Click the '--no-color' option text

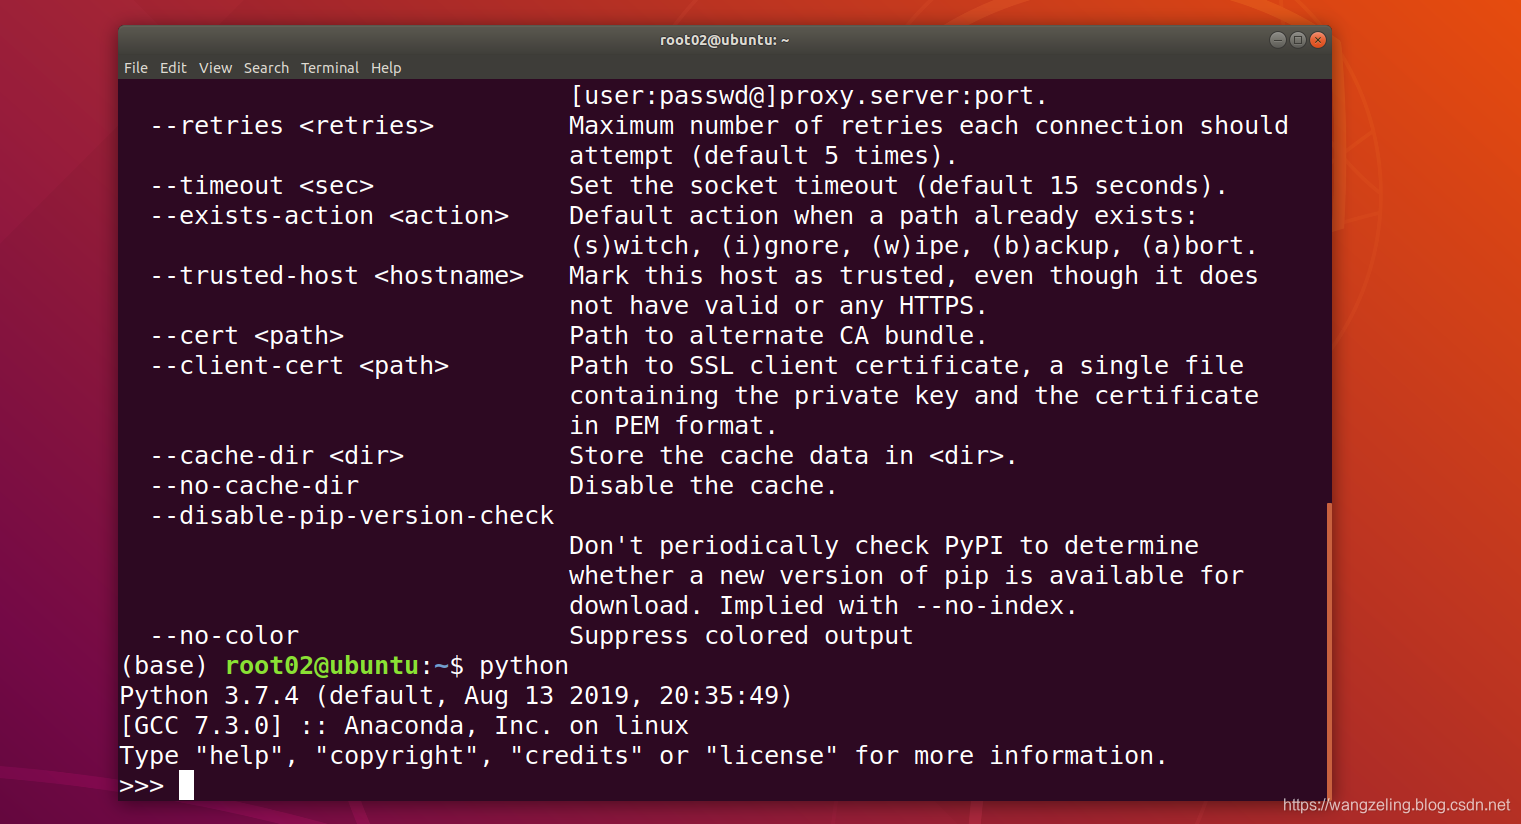tap(225, 636)
